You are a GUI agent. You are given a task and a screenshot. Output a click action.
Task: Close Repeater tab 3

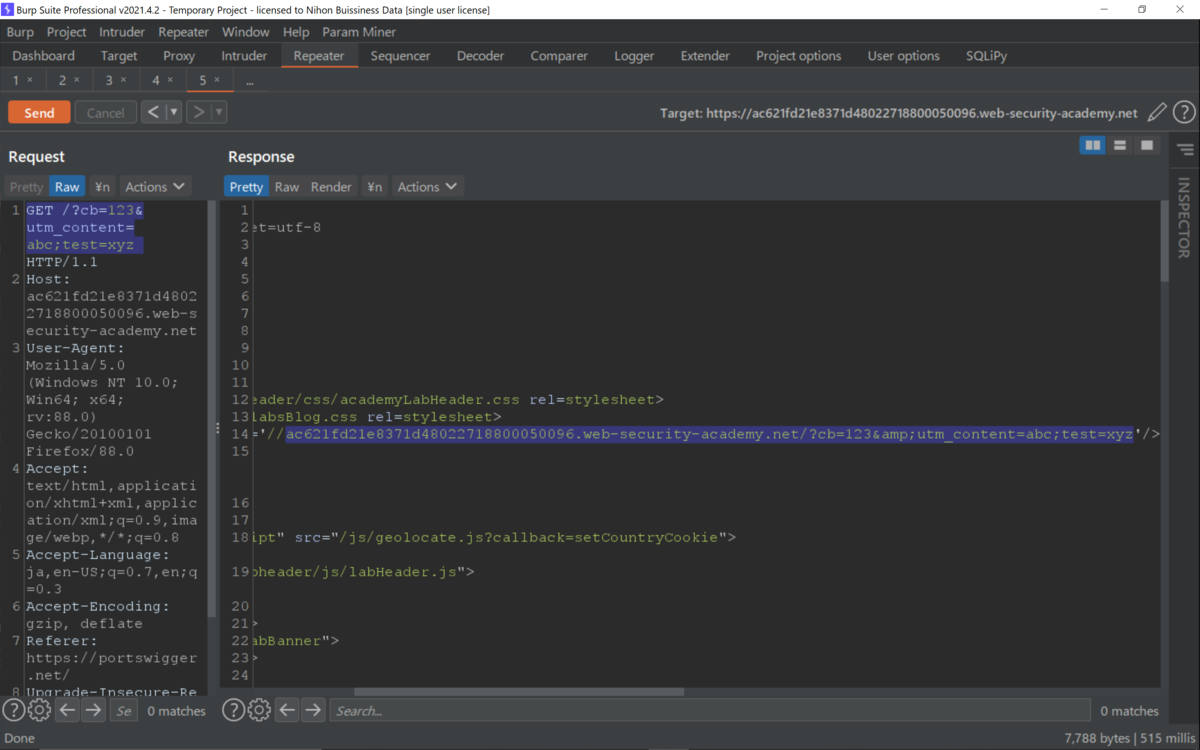click(123, 80)
